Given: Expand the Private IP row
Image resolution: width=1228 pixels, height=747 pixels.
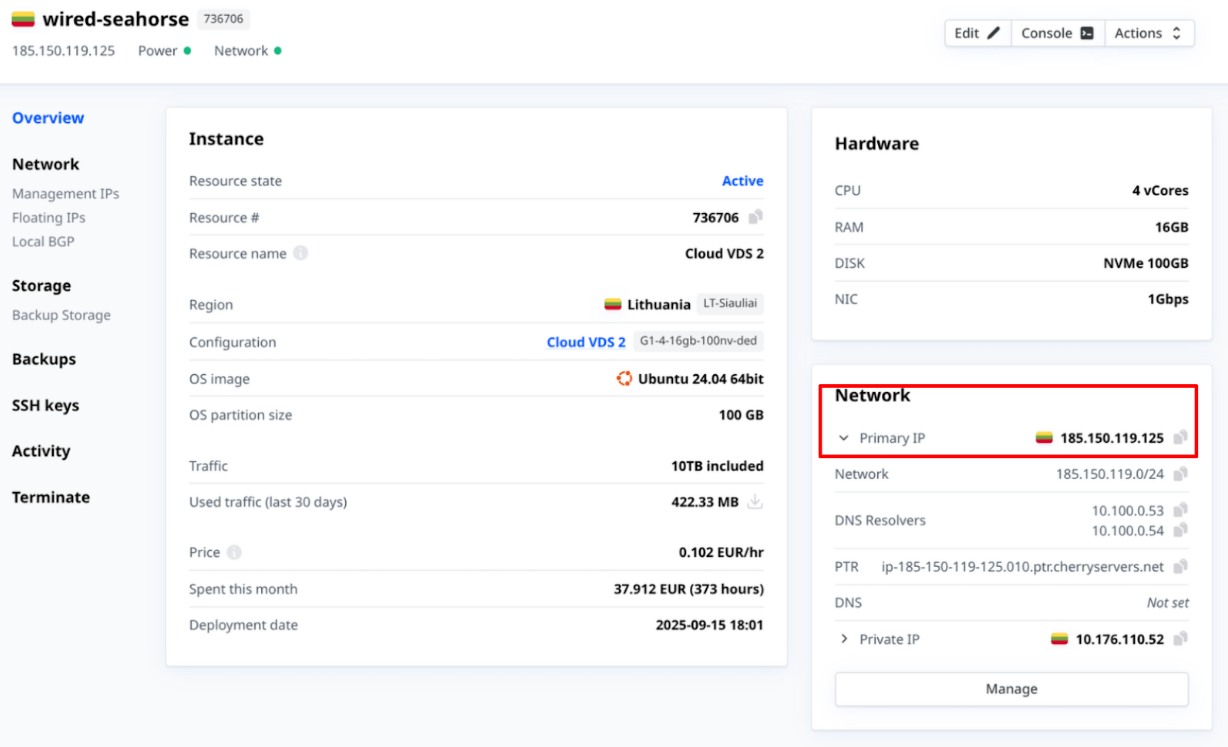Looking at the screenshot, I should [x=844, y=639].
